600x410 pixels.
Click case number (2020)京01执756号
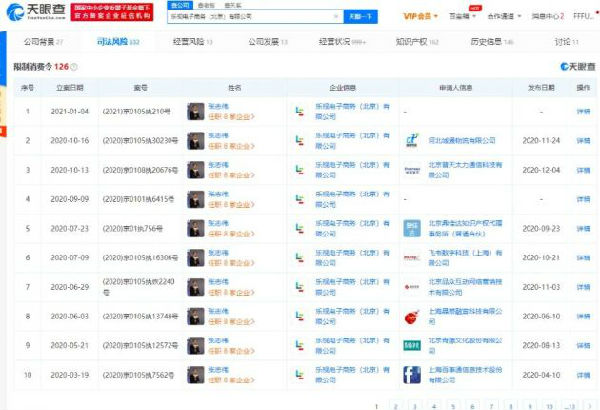click(133, 229)
